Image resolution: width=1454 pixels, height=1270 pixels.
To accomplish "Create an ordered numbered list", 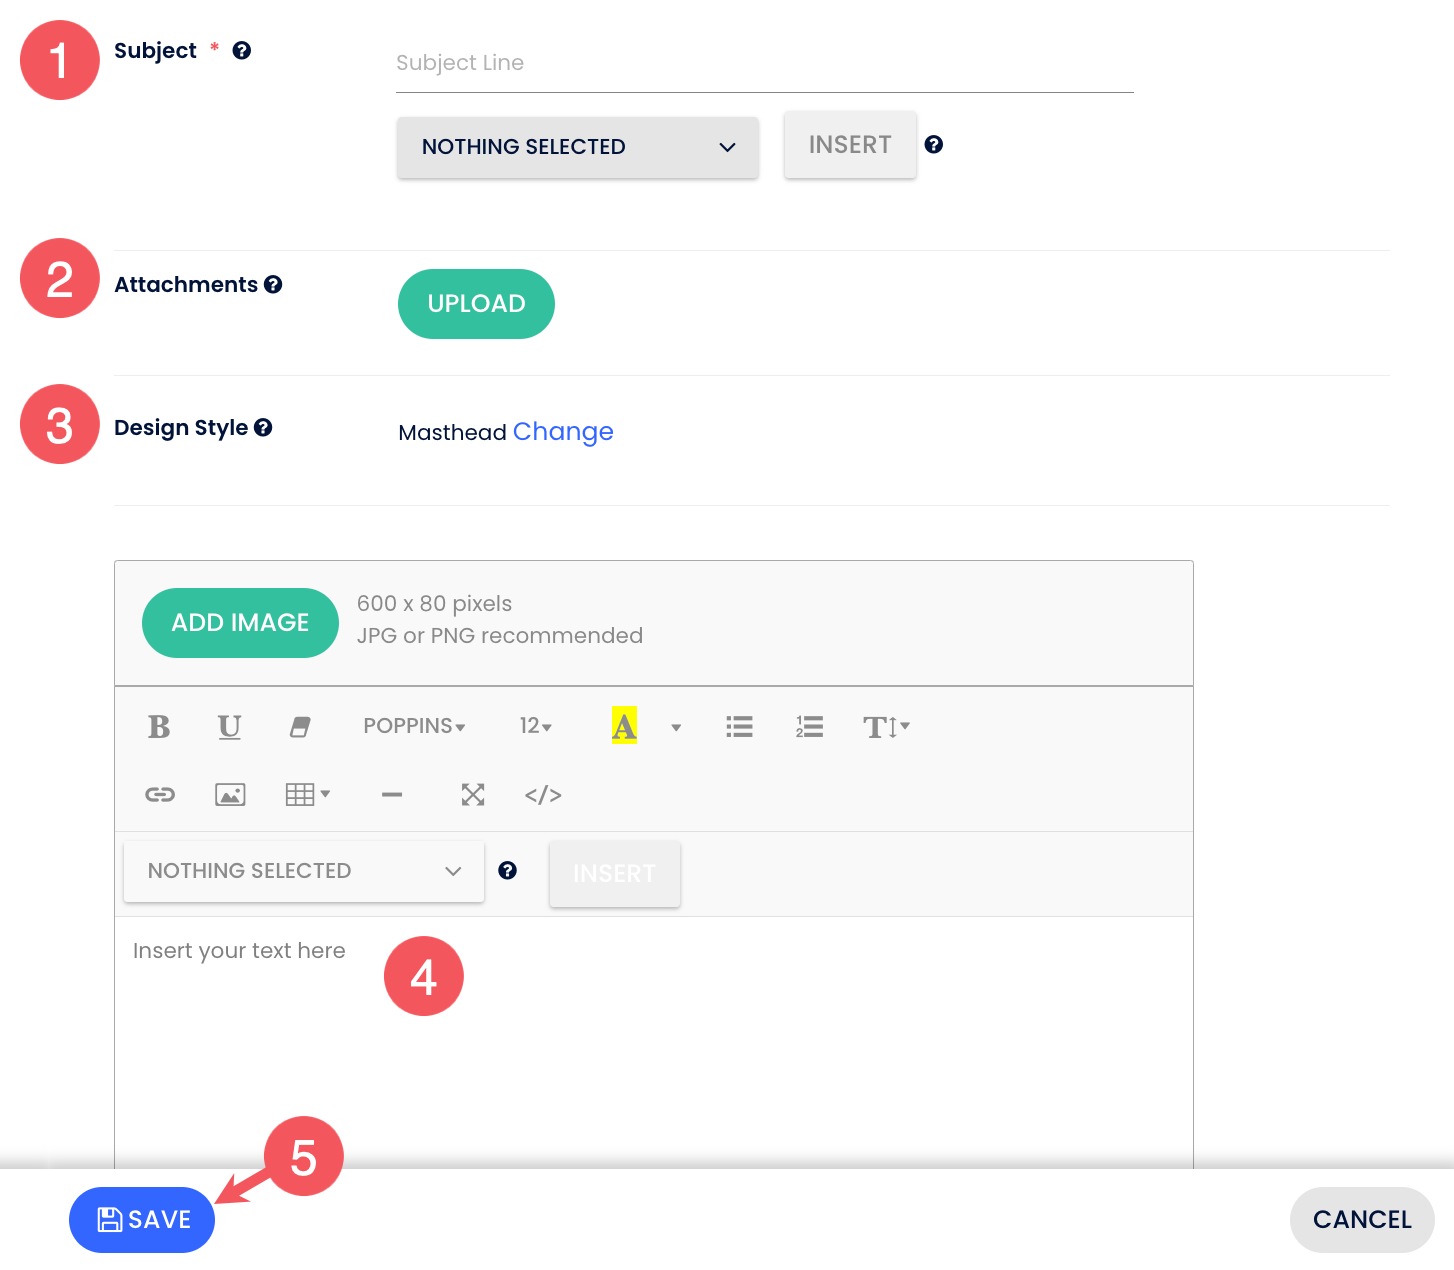I will [x=809, y=727].
